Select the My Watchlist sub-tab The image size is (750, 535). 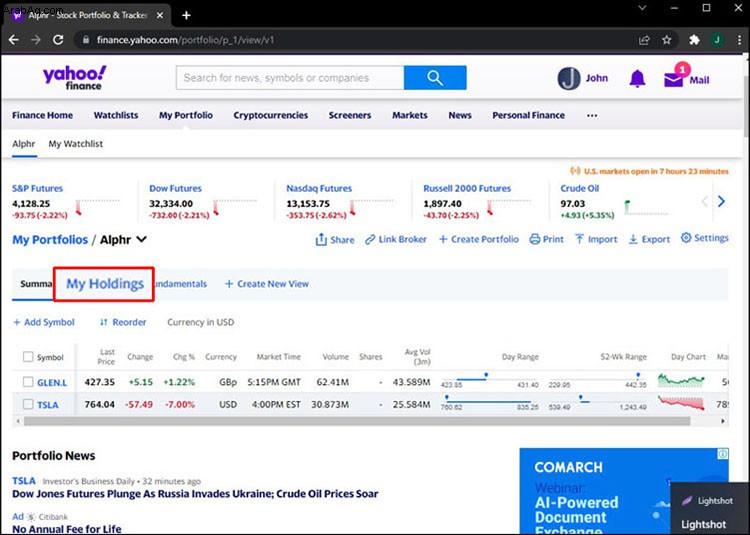[x=76, y=143]
